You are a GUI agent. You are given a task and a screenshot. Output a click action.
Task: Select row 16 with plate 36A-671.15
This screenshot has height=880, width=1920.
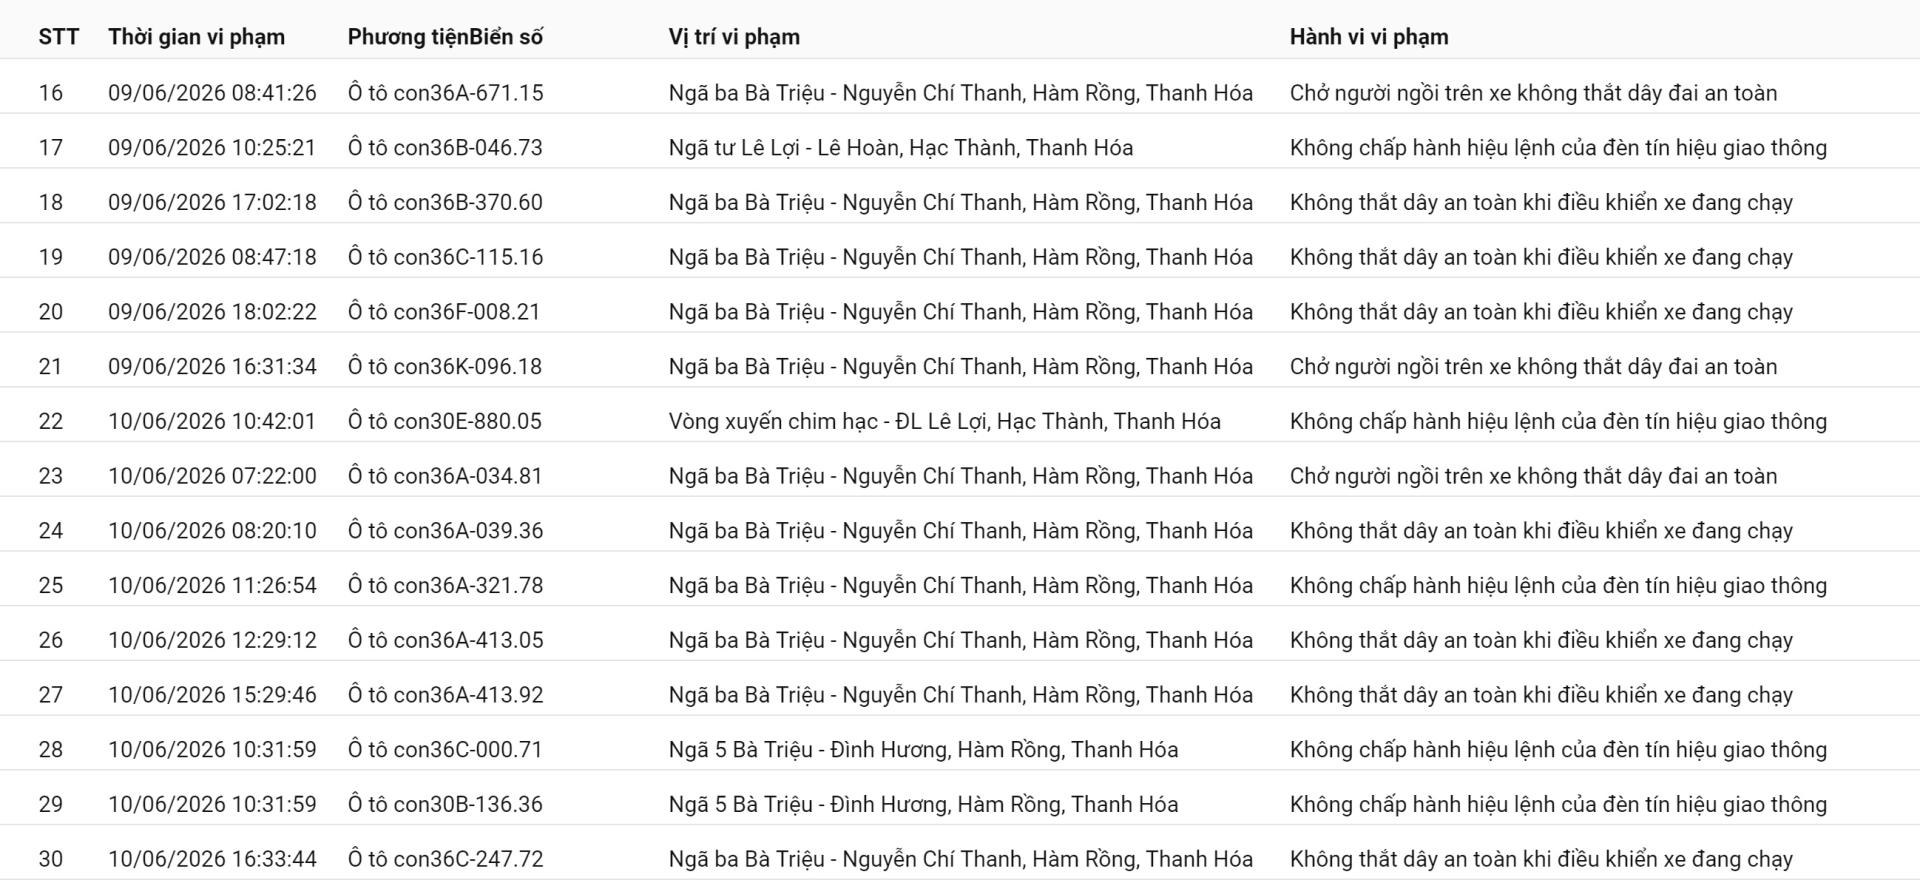(x=960, y=93)
